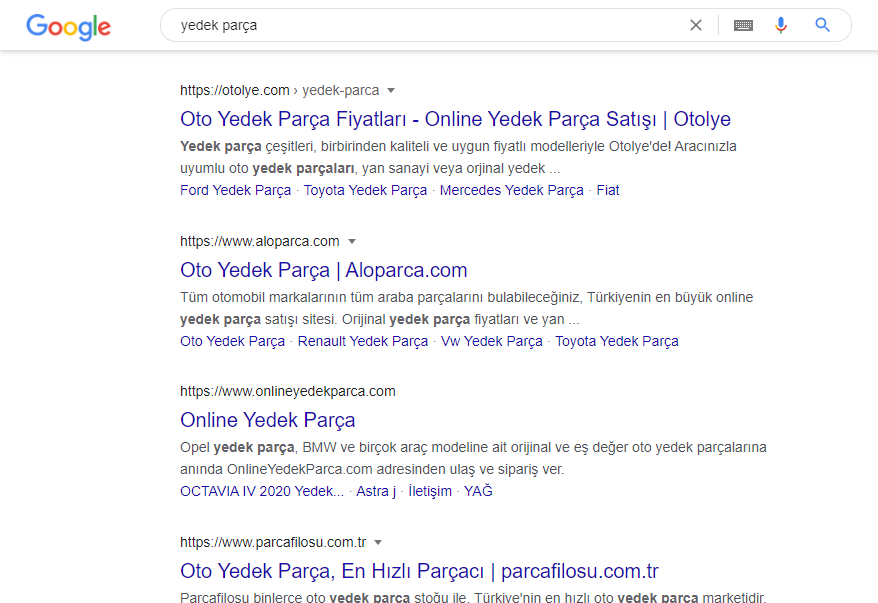Click the Fiat sitelink
Viewport: 878px width, 603px height.
click(607, 190)
